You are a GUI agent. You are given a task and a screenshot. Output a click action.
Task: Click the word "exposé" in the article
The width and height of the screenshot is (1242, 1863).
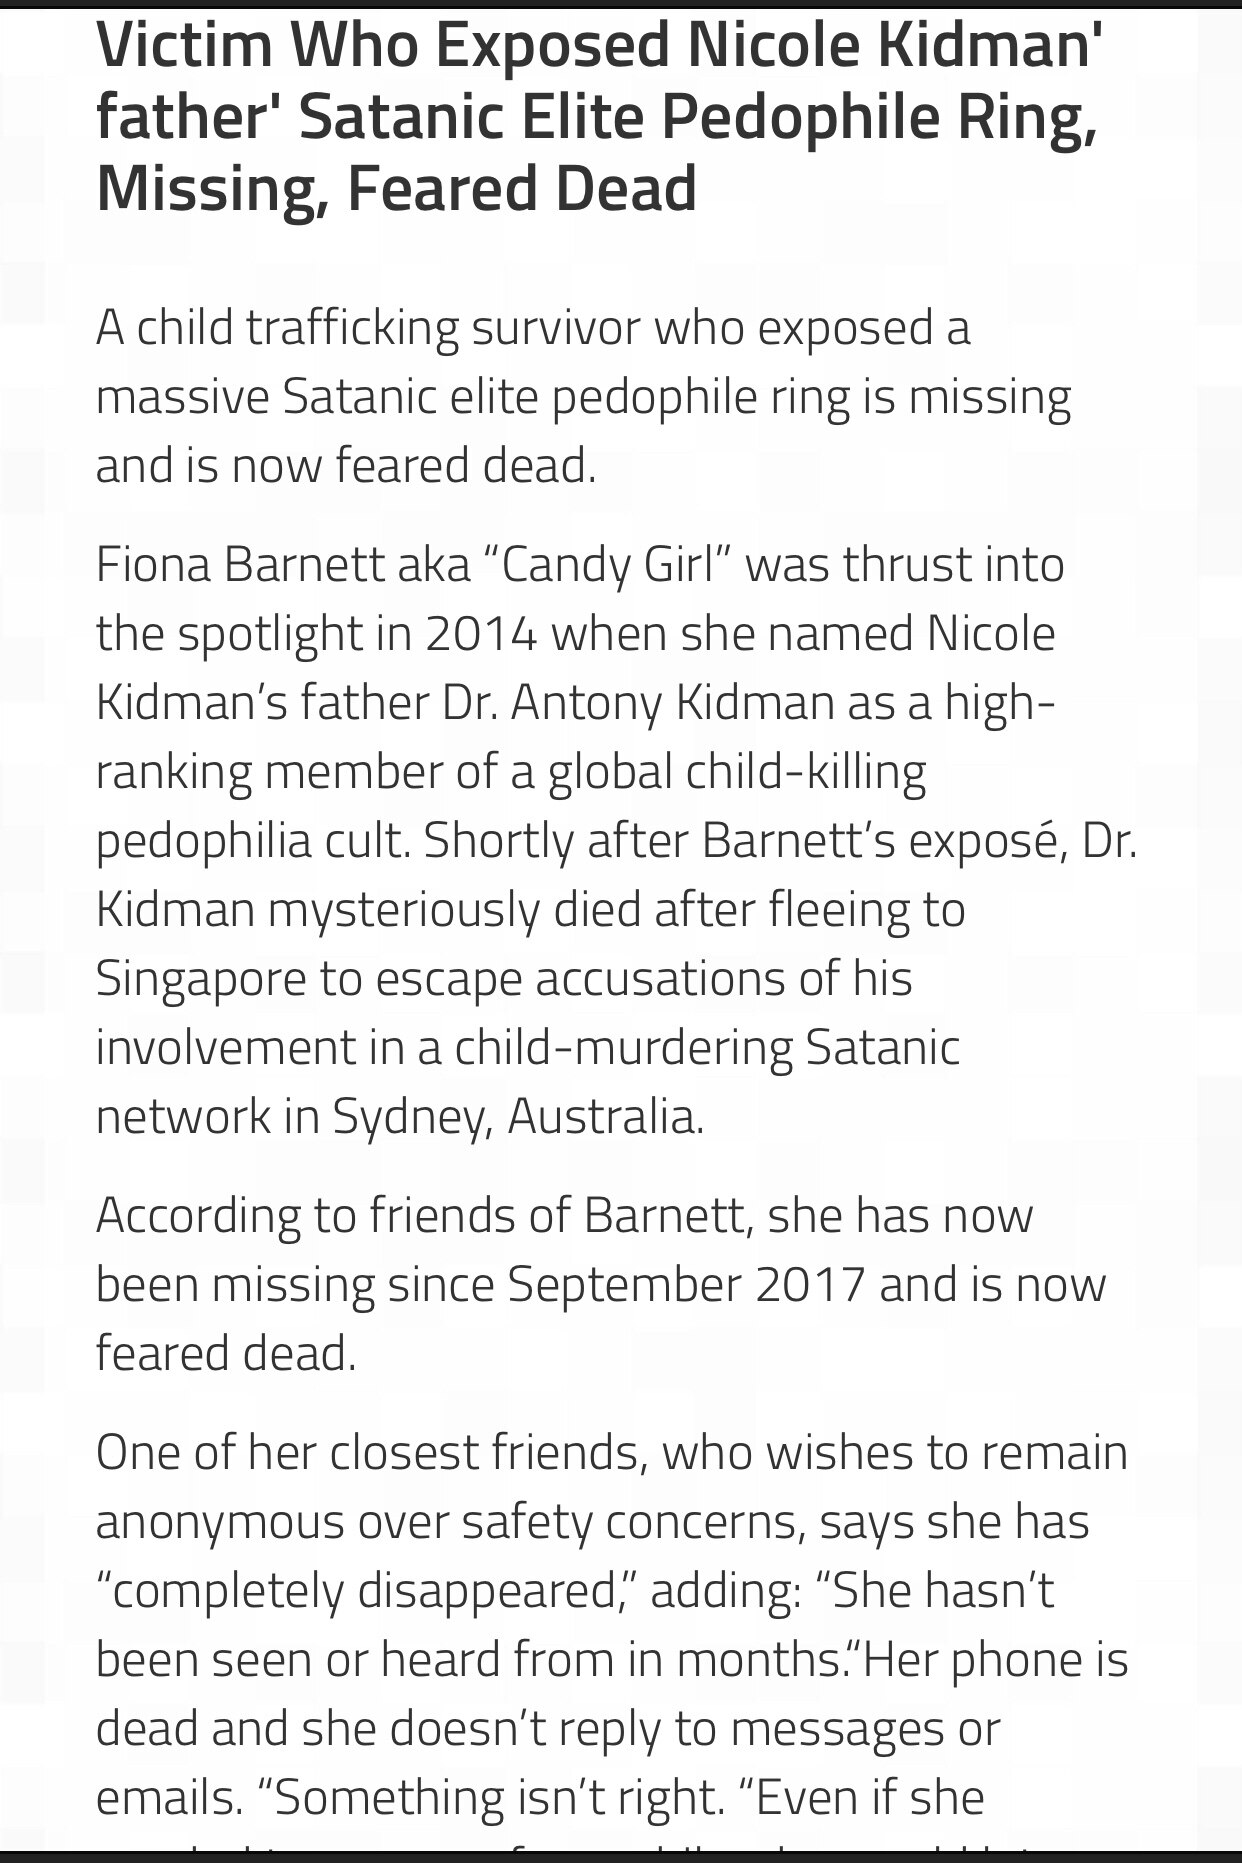981,840
